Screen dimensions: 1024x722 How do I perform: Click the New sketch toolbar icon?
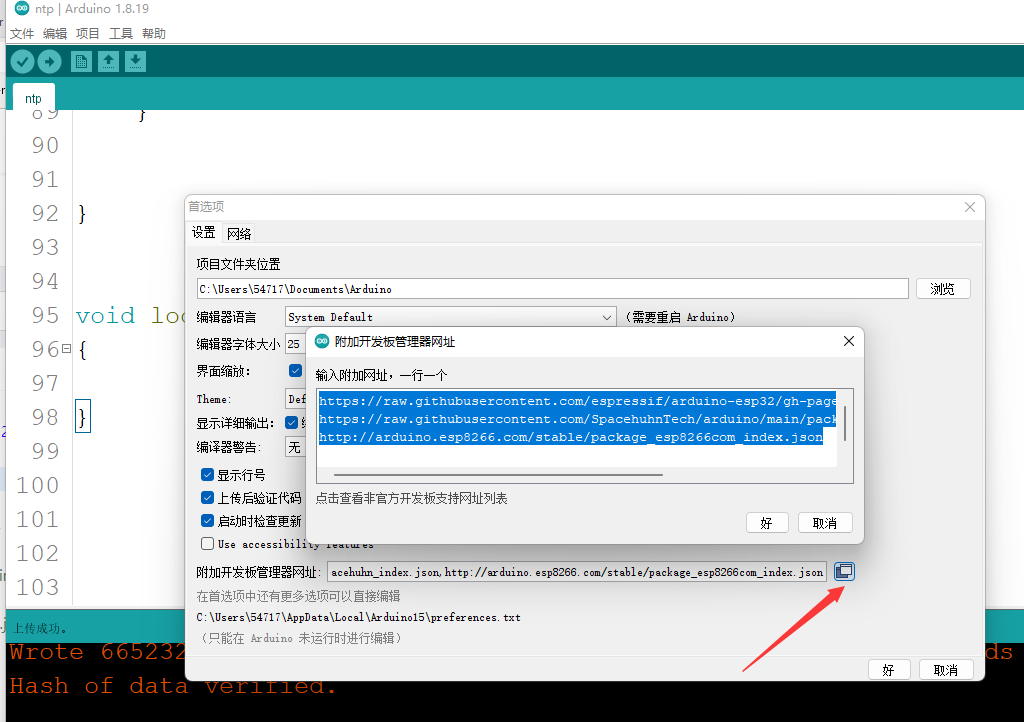(81, 61)
